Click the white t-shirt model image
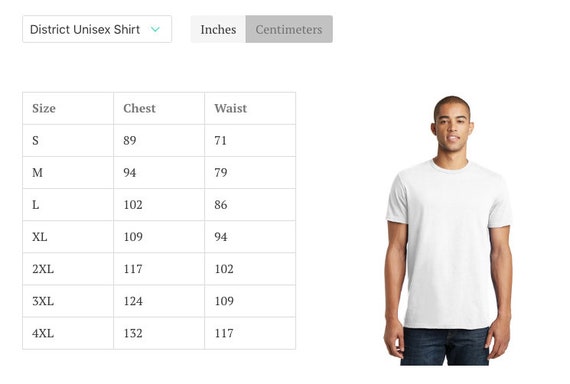The width and height of the screenshot is (570, 384). pyautogui.click(x=448, y=231)
